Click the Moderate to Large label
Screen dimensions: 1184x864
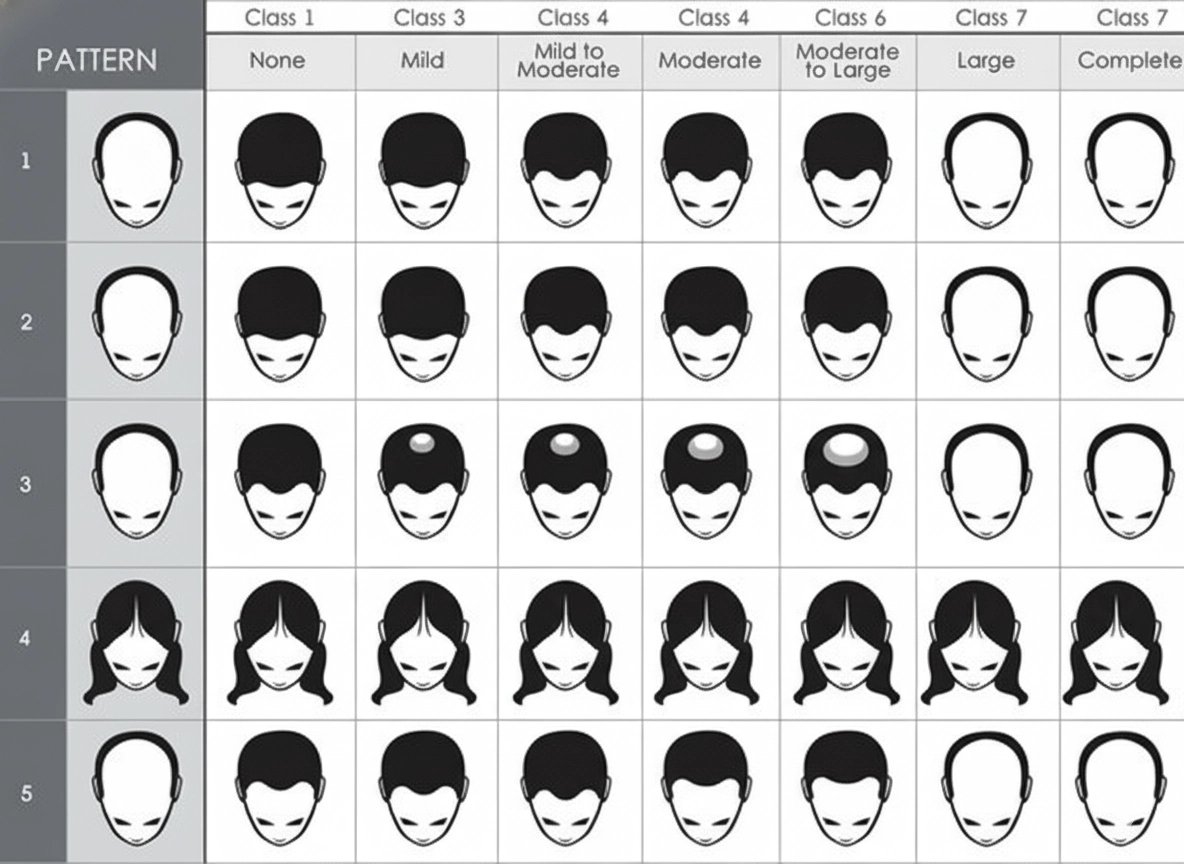(848, 61)
